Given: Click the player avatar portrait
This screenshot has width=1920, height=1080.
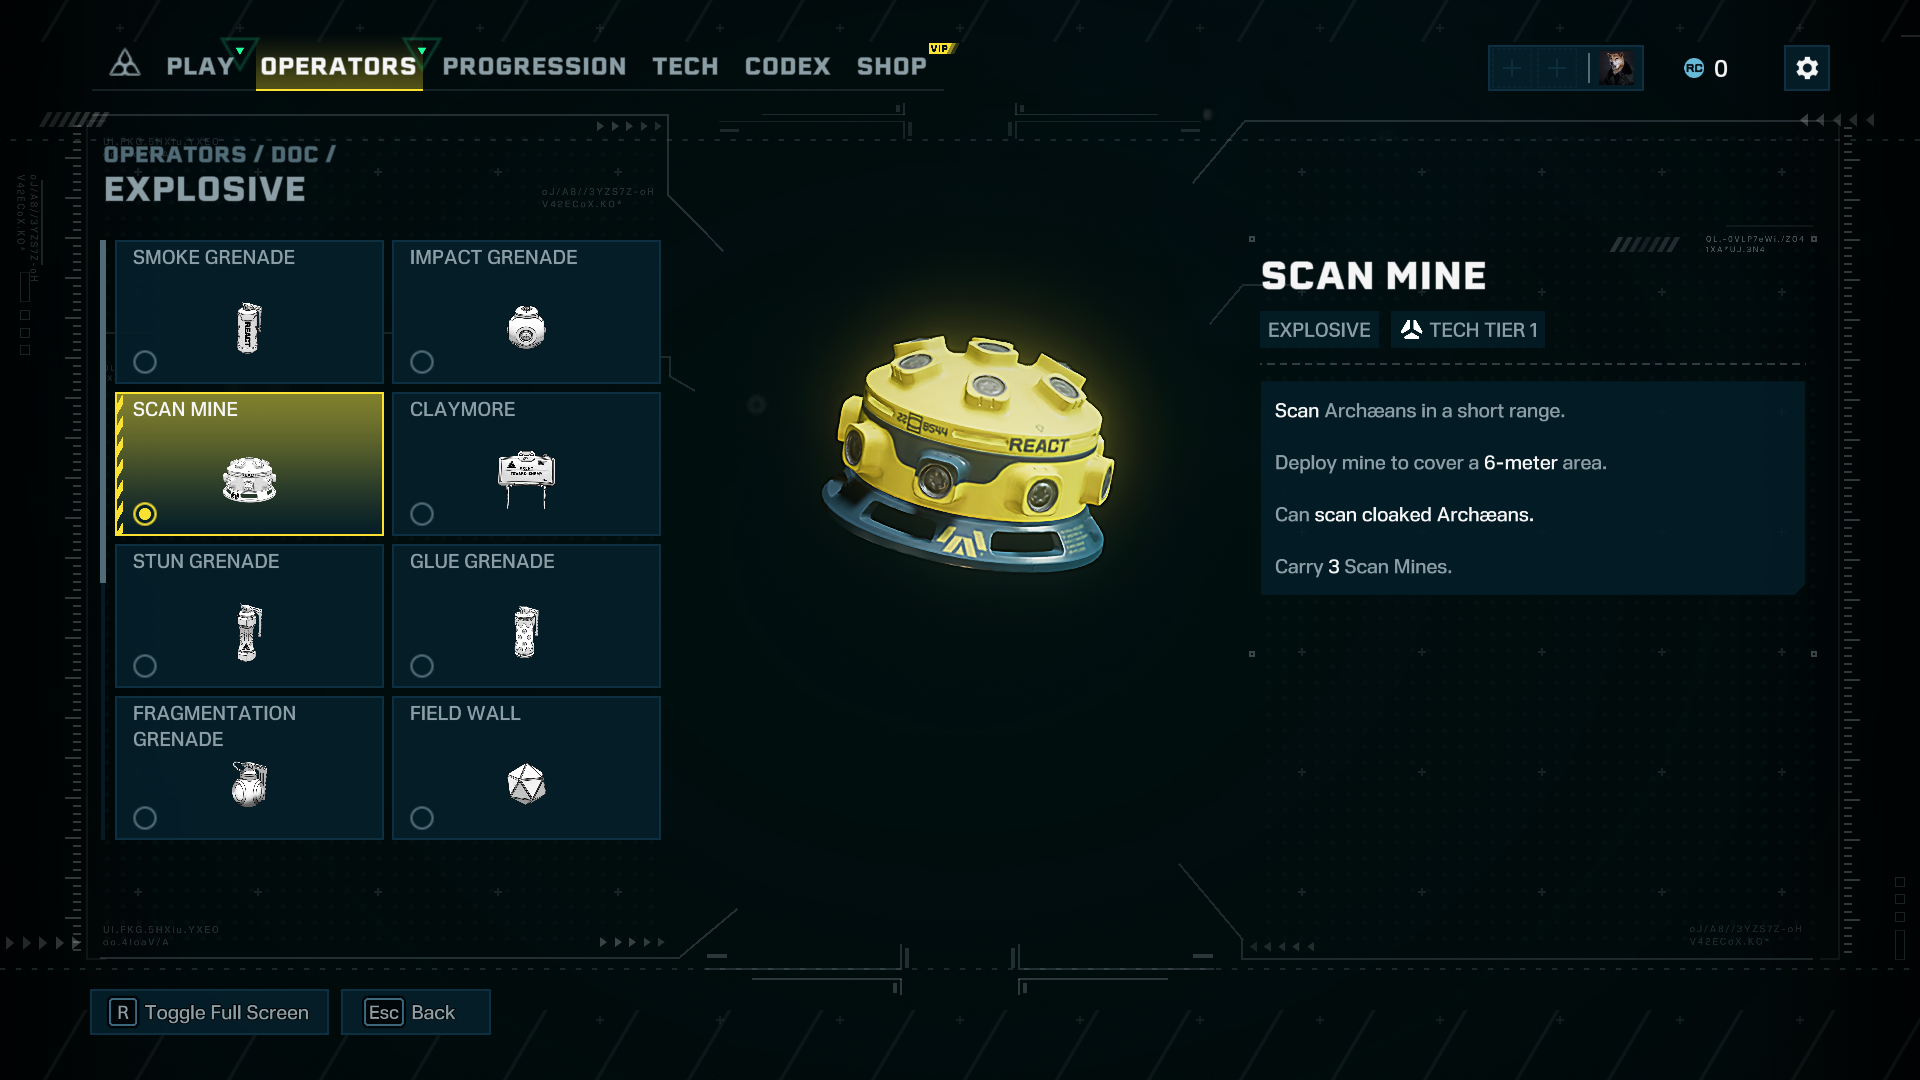Looking at the screenshot, I should [1616, 68].
